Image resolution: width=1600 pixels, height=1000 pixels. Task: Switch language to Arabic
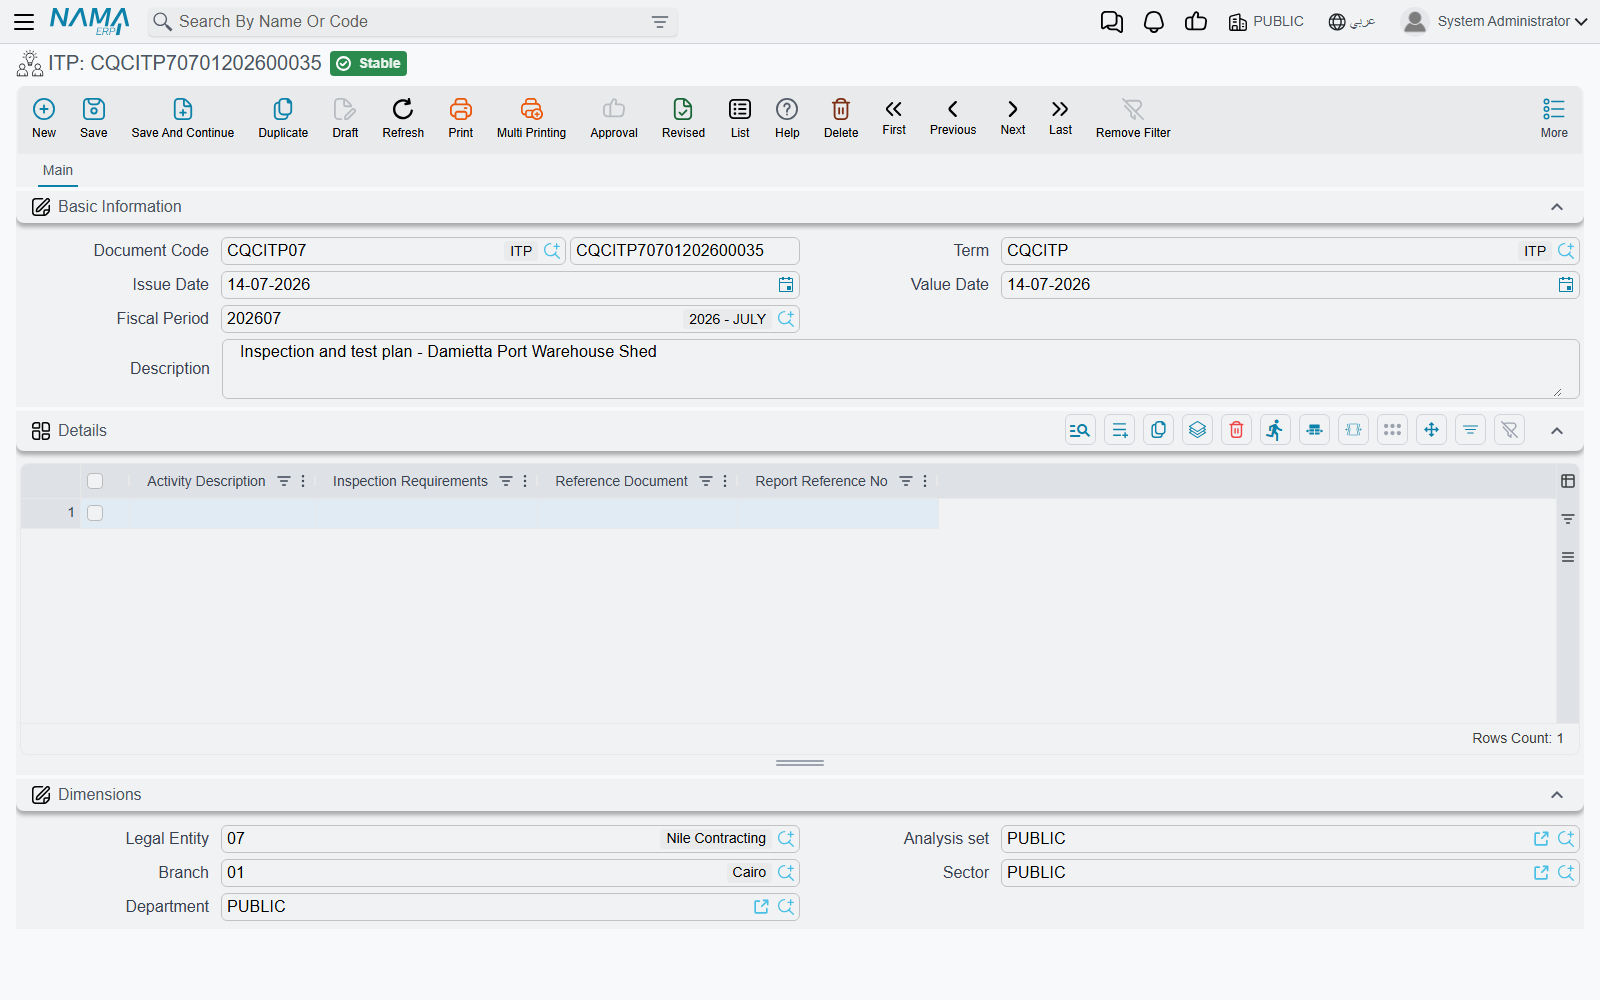point(1351,21)
